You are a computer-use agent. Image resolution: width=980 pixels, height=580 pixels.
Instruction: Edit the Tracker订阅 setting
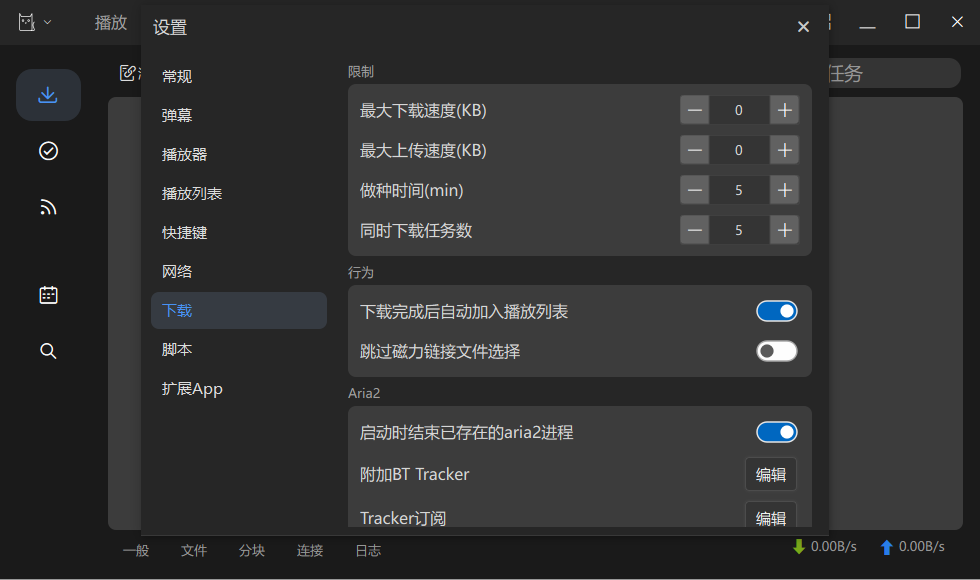click(771, 515)
